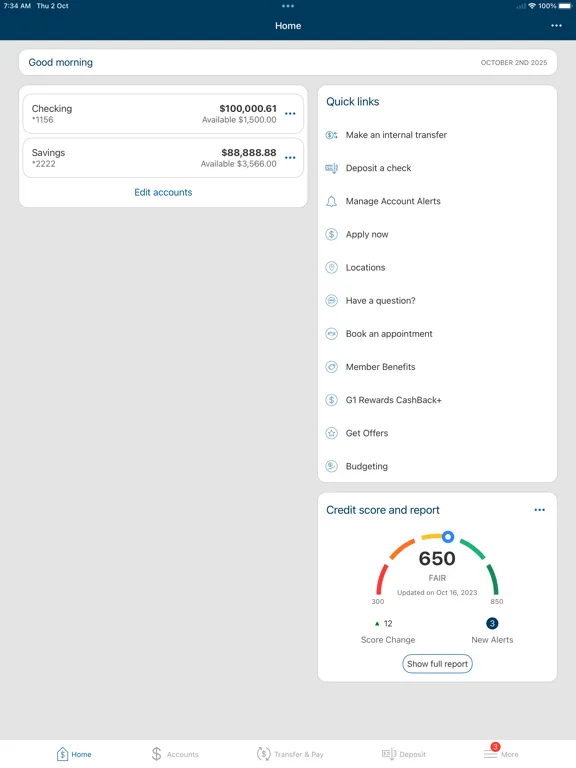Image resolution: width=576 pixels, height=768 pixels.
Task: Click Show full report button
Action: pyautogui.click(x=437, y=664)
